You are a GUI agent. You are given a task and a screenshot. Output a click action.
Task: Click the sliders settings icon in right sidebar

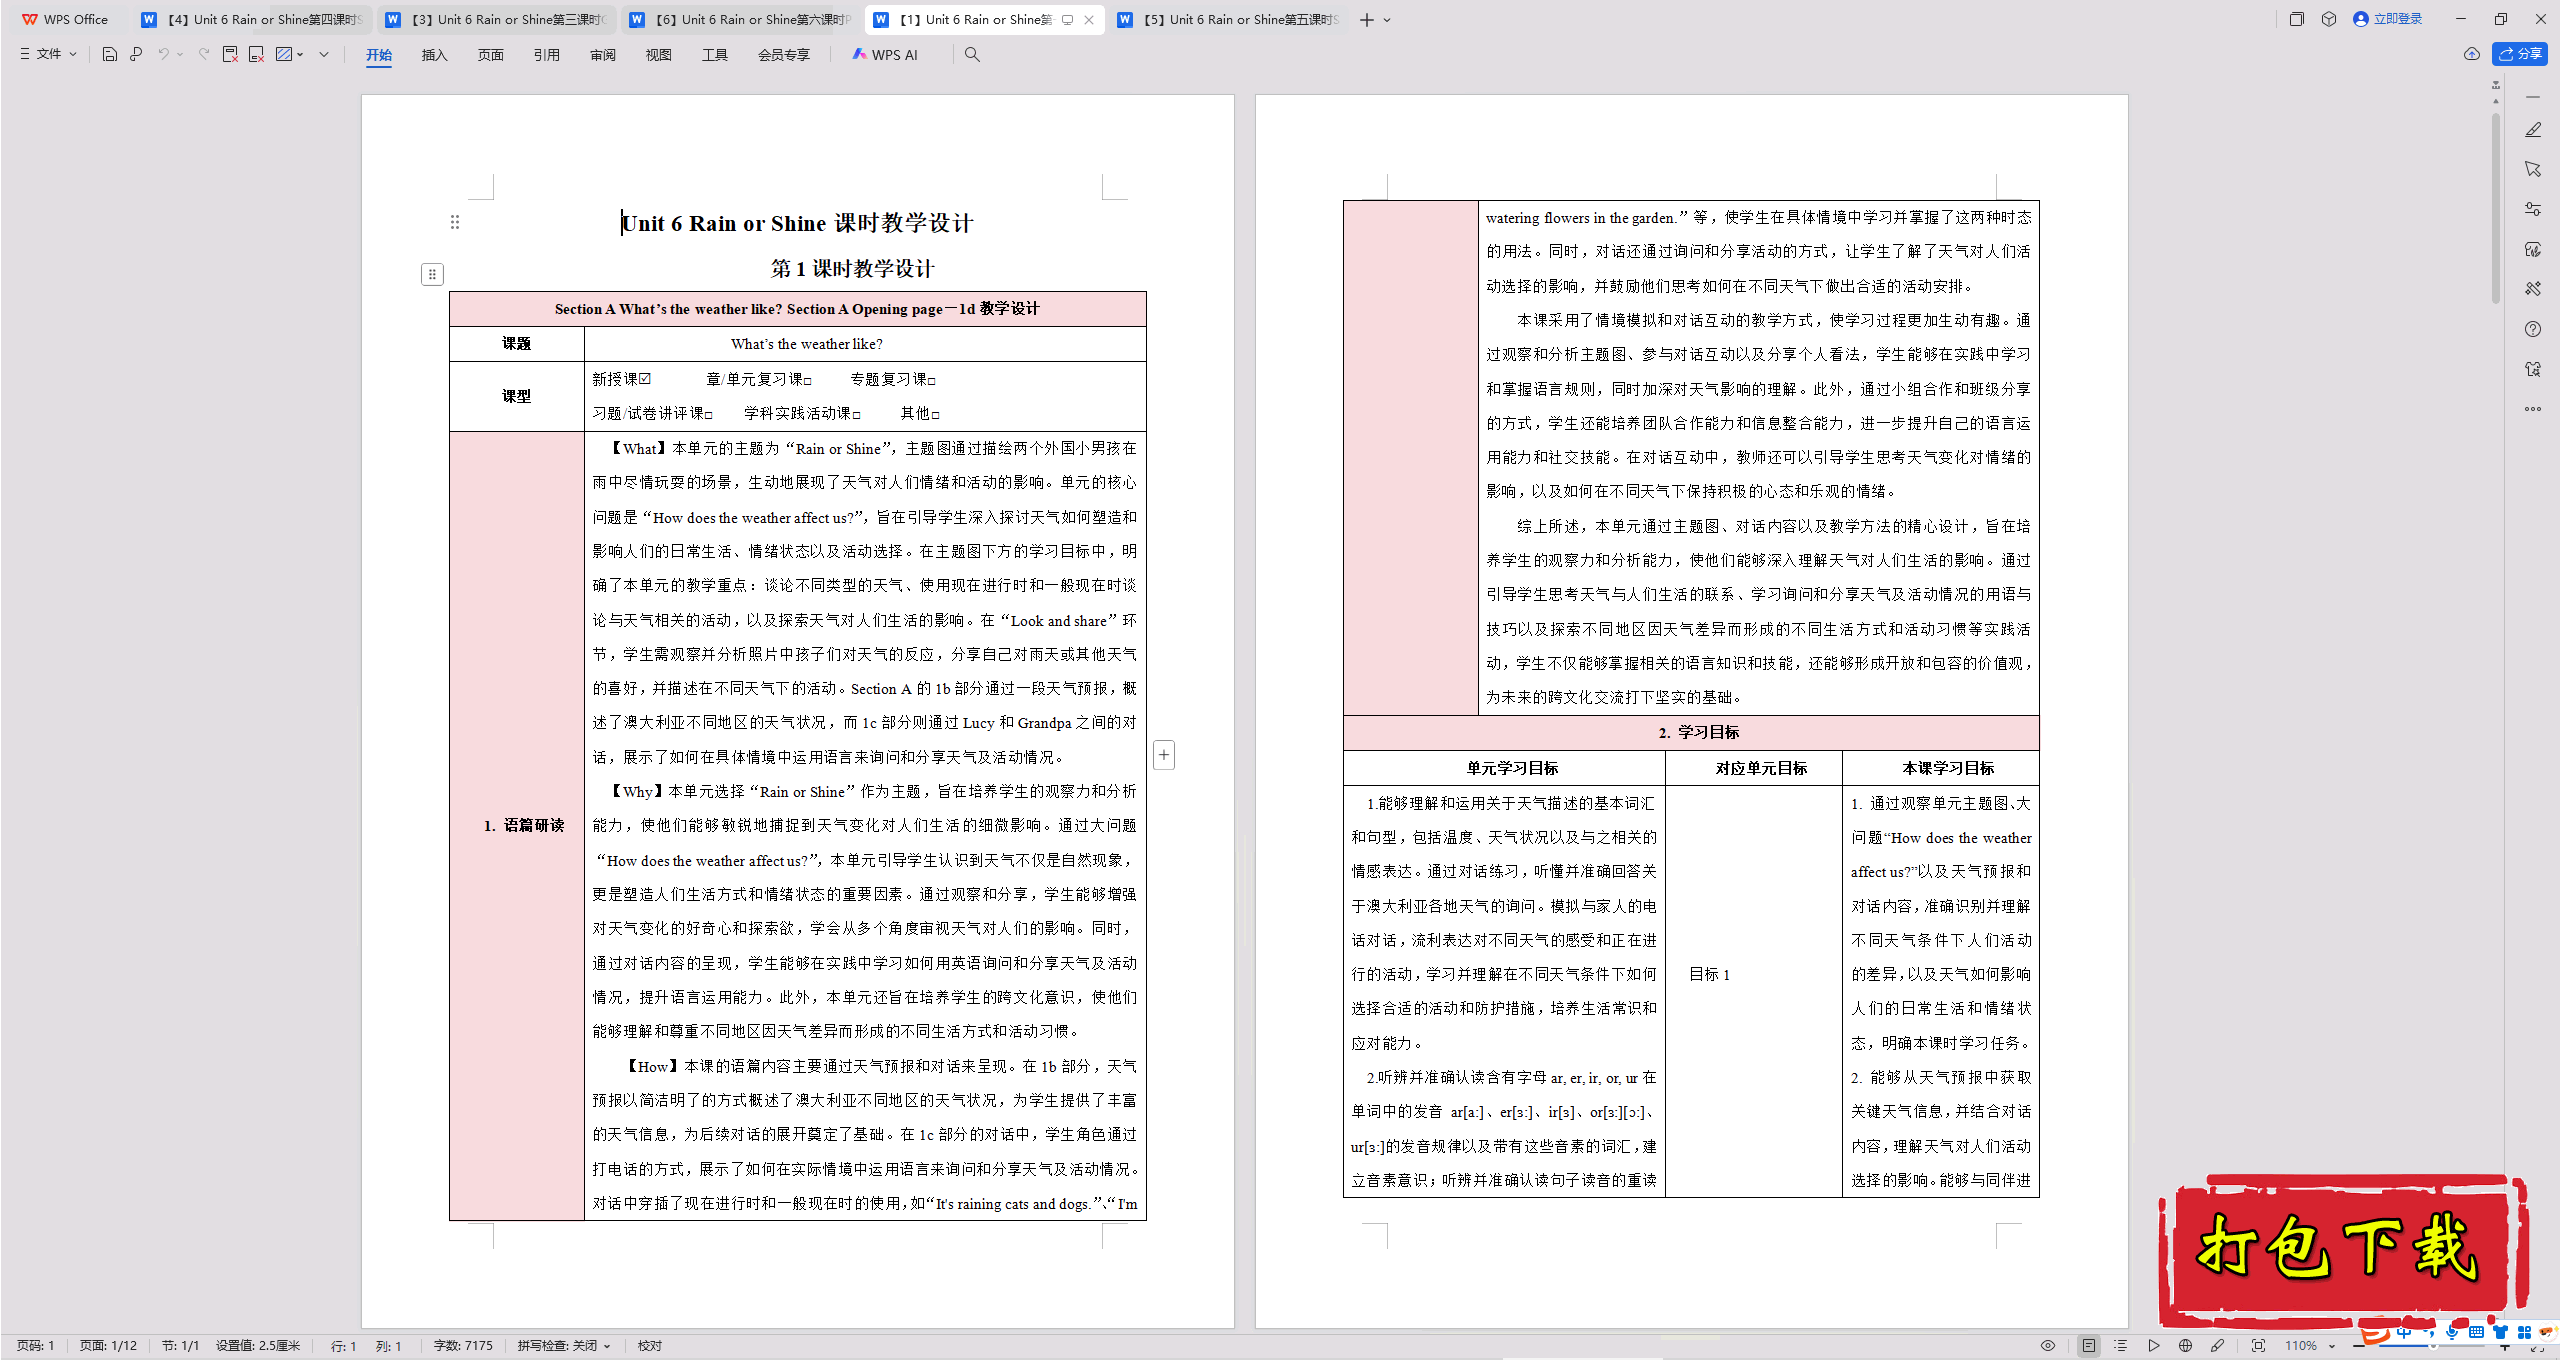(2532, 209)
